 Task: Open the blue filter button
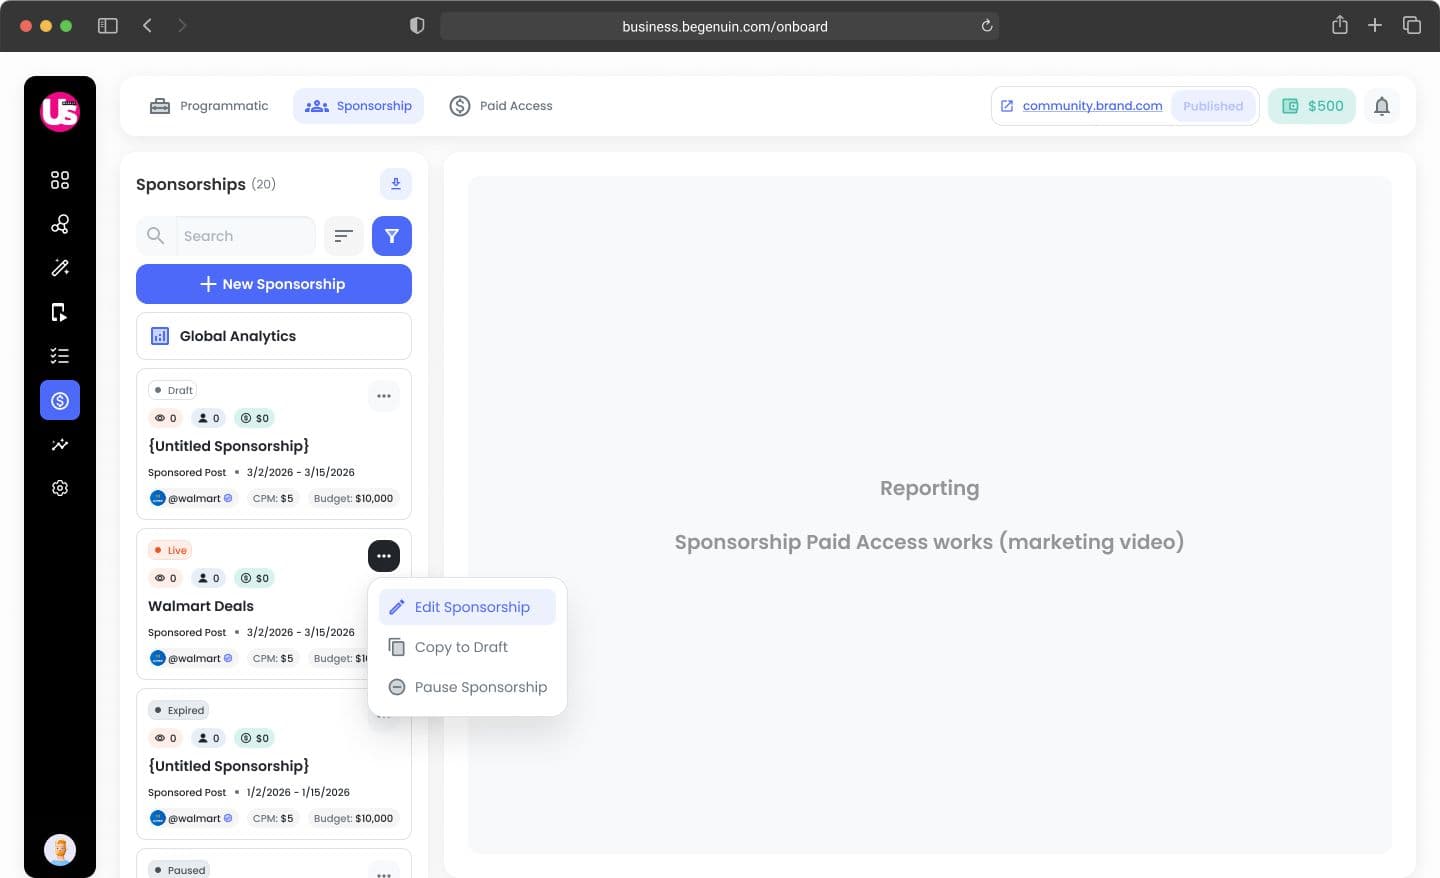392,236
